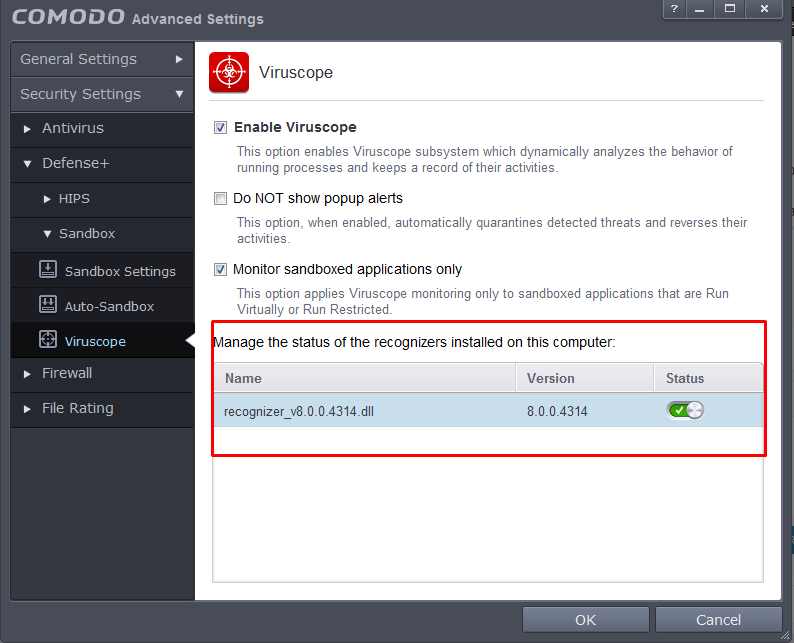Uncheck Monitor sandboxed applications only
Viewport: 794px width, 643px height.
pyautogui.click(x=220, y=269)
